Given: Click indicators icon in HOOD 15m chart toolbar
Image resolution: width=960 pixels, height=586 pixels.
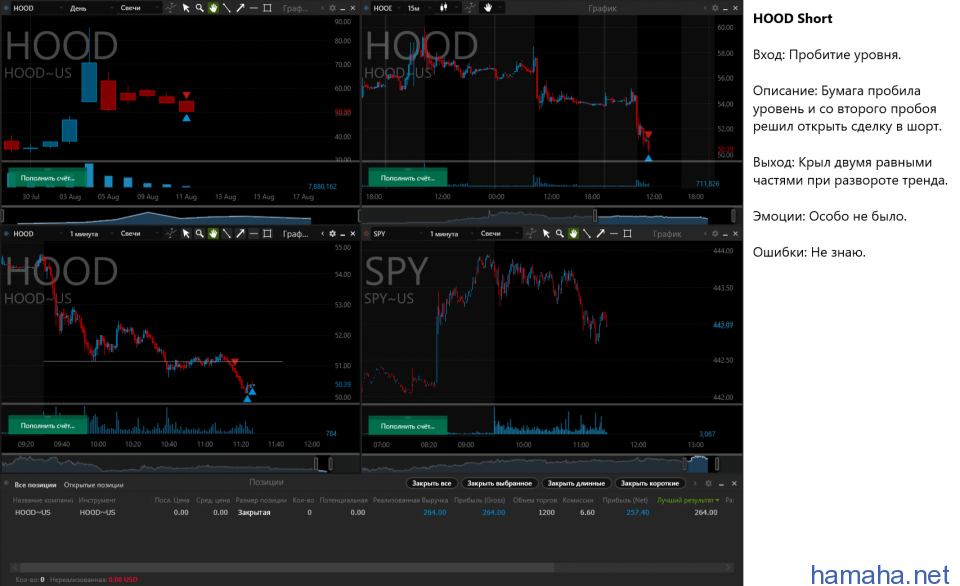Looking at the screenshot, I should [470, 8].
